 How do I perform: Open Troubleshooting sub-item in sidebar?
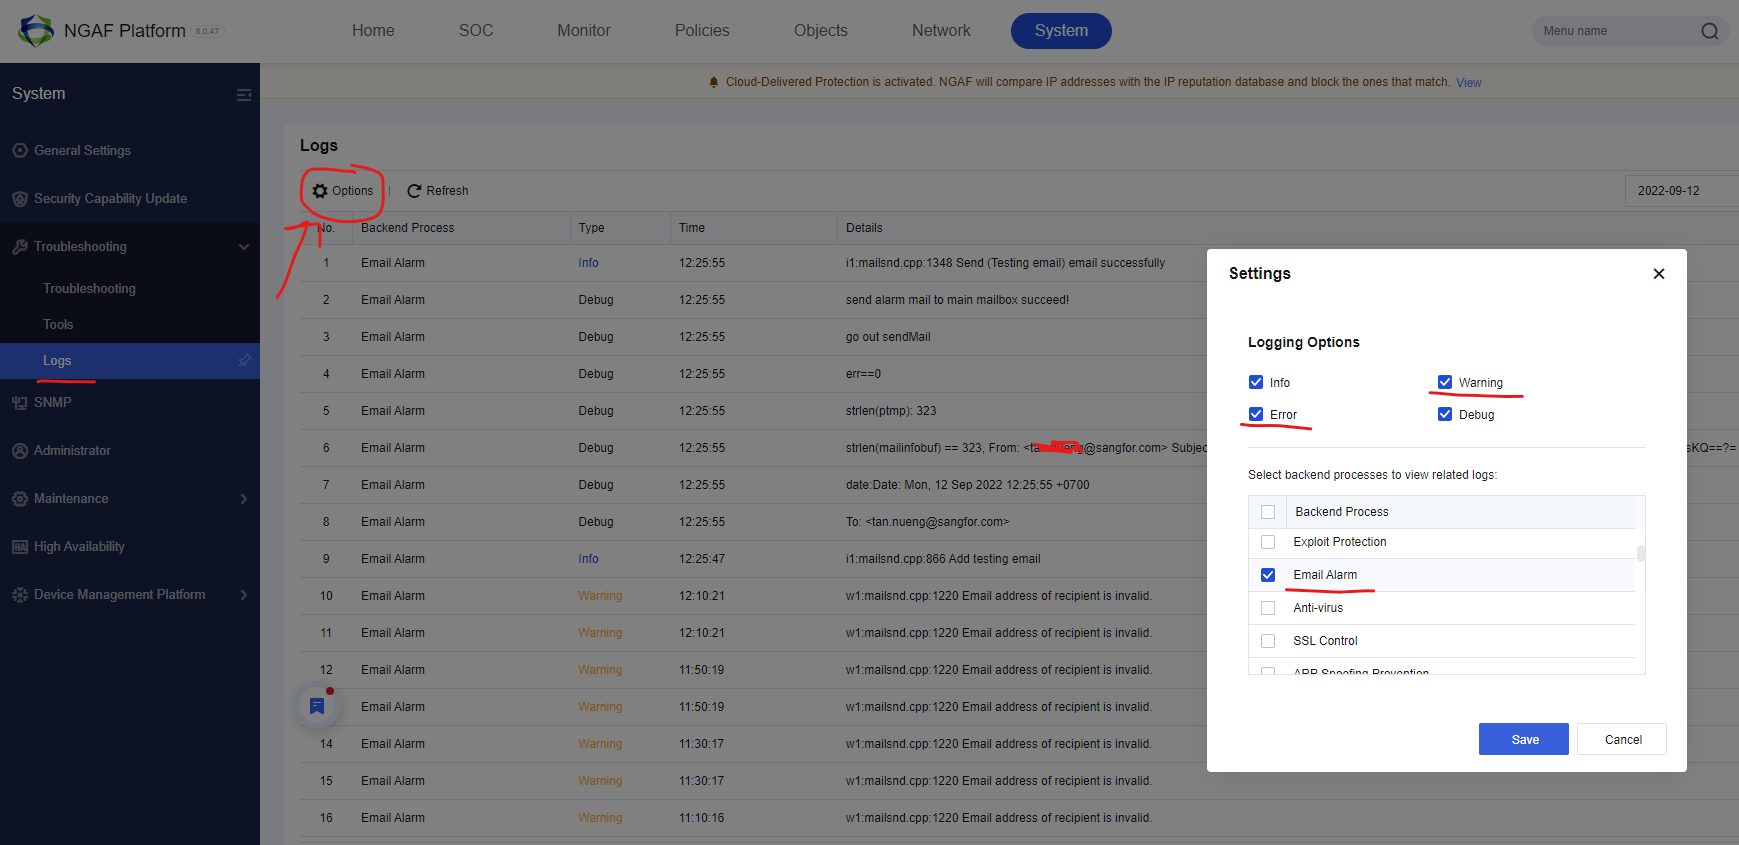(89, 289)
